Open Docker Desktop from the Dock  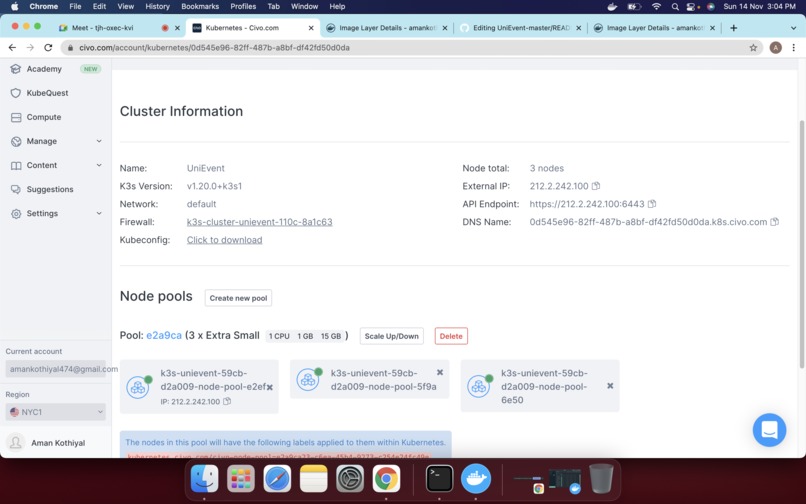(476, 478)
